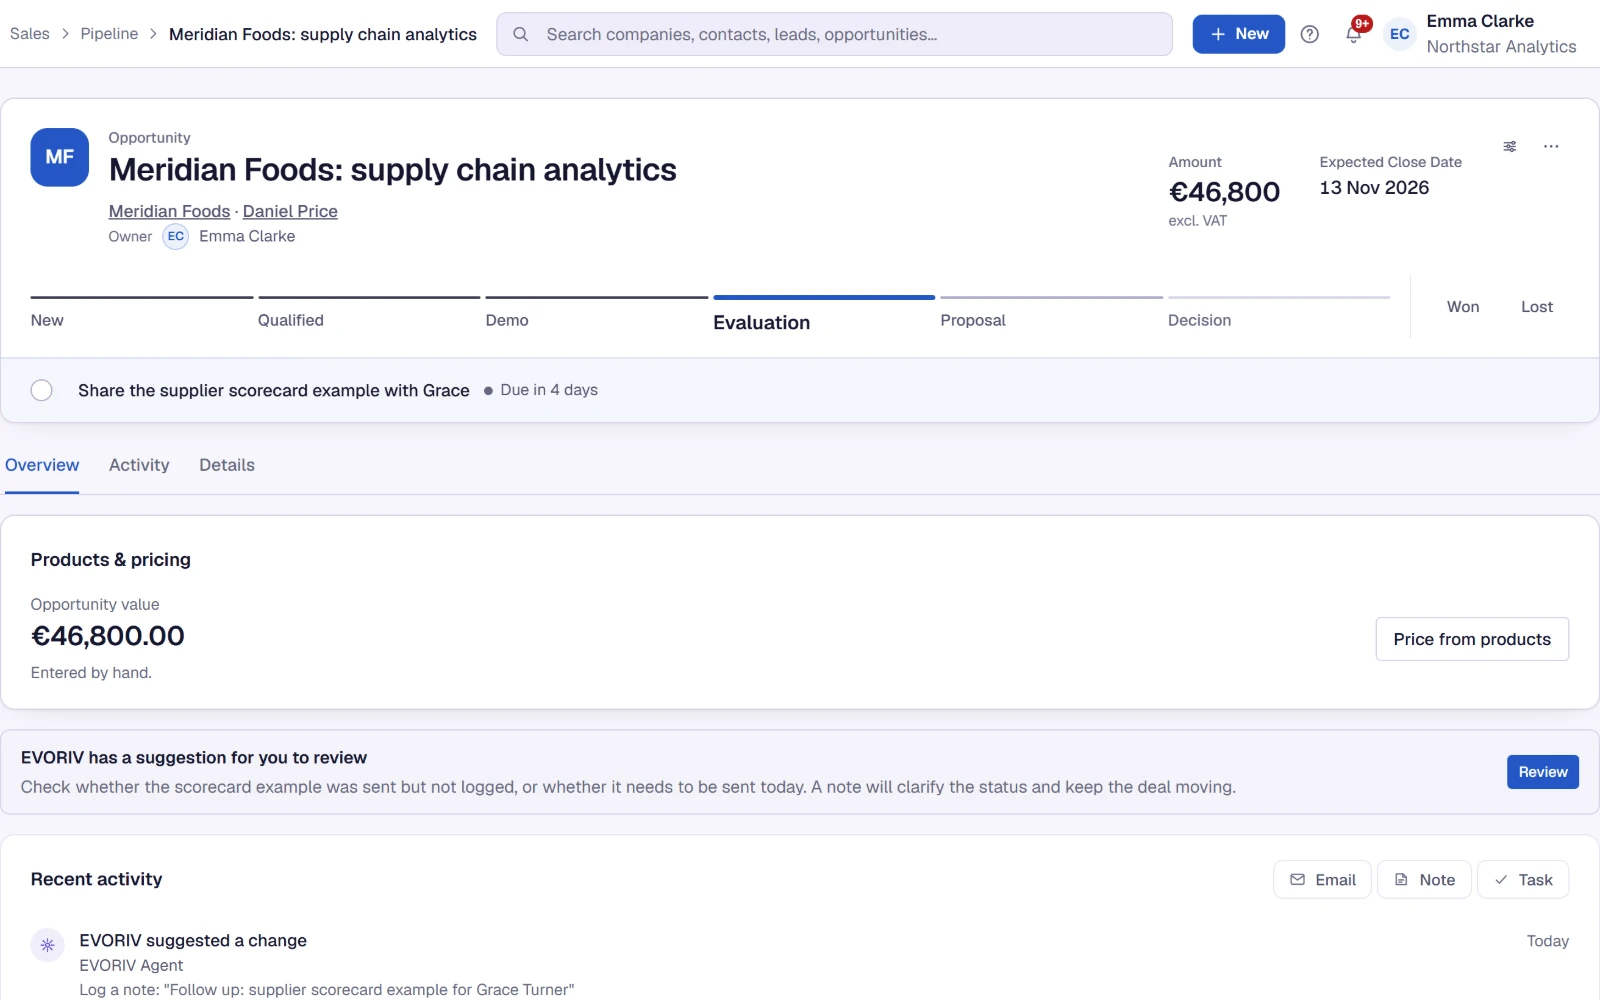
Task: Click the EC owner avatar badge
Action: coord(175,236)
